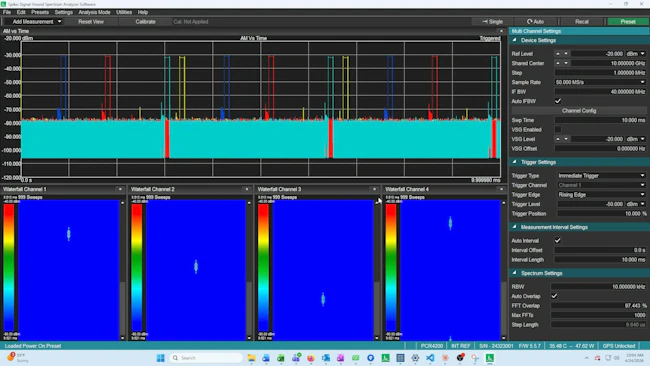Image resolution: width=650 pixels, height=366 pixels.
Task: Open the VSG Level dBm units dropdown
Action: point(635,139)
